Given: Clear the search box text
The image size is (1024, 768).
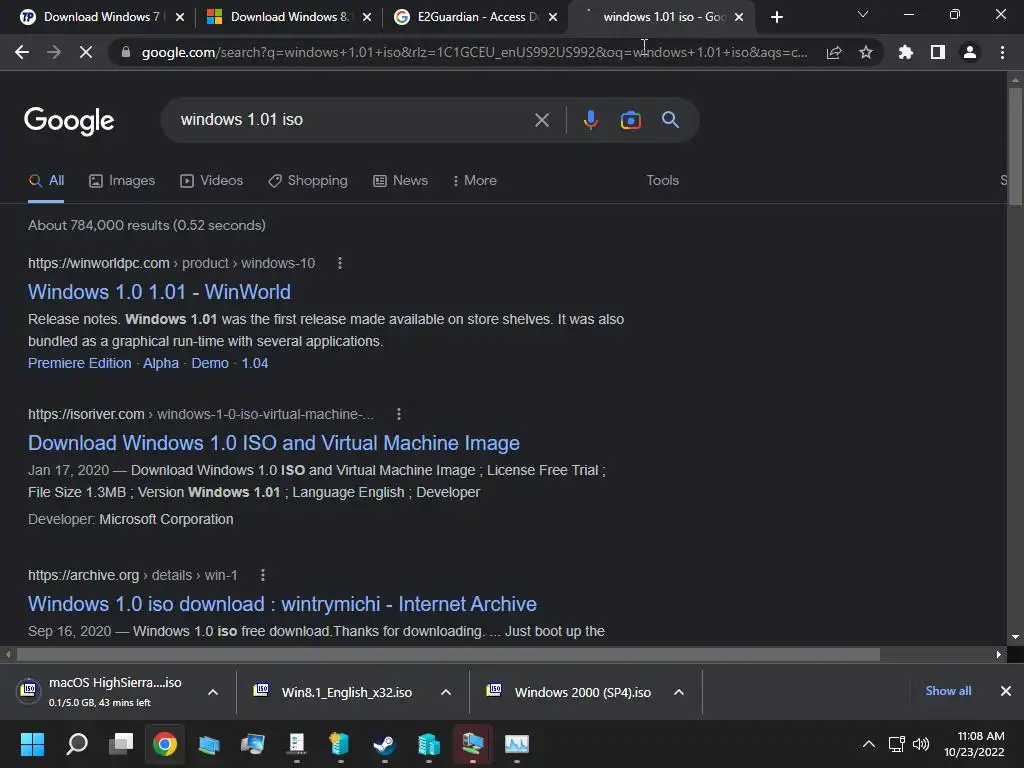Looking at the screenshot, I should point(541,120).
